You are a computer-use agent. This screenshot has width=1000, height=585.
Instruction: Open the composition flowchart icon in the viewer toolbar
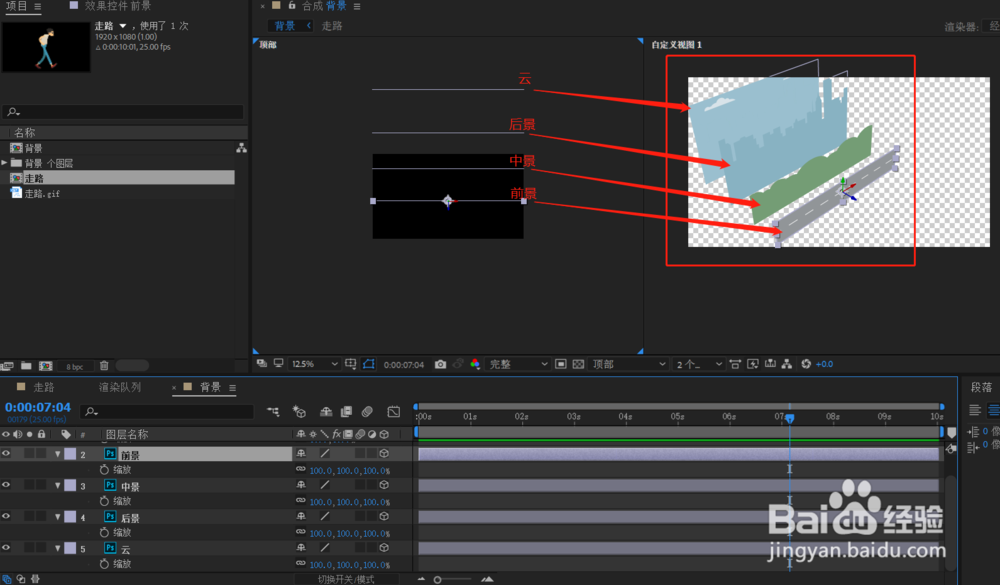pos(787,364)
